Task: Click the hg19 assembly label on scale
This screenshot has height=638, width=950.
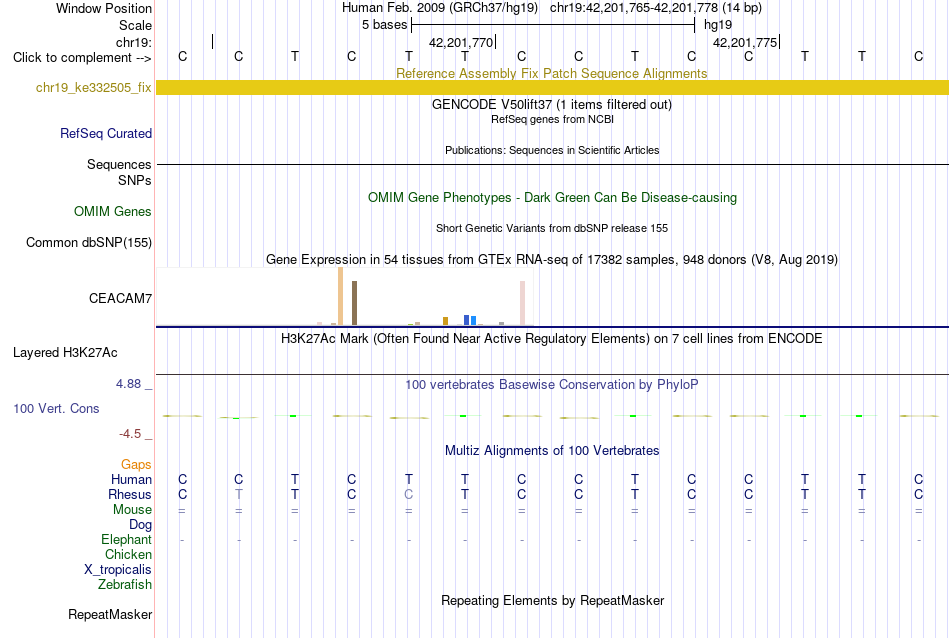Action: click(x=718, y=25)
